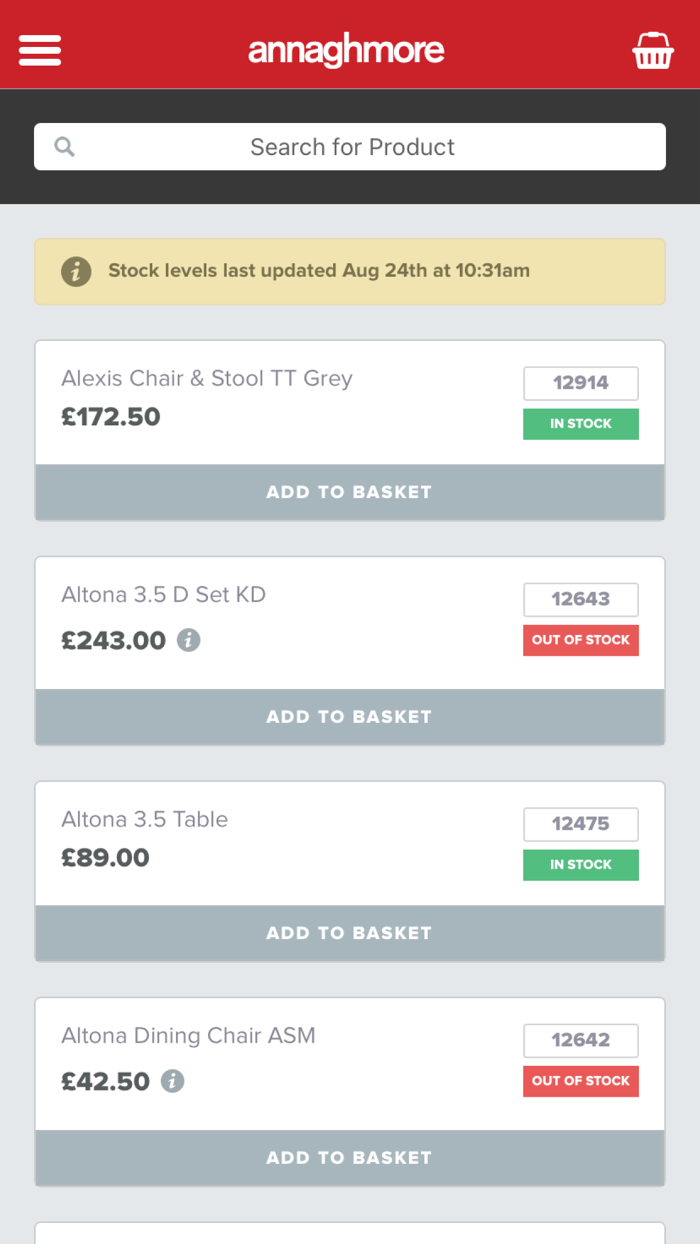Tap the stock update info icon
This screenshot has height=1244, width=700.
tap(76, 271)
